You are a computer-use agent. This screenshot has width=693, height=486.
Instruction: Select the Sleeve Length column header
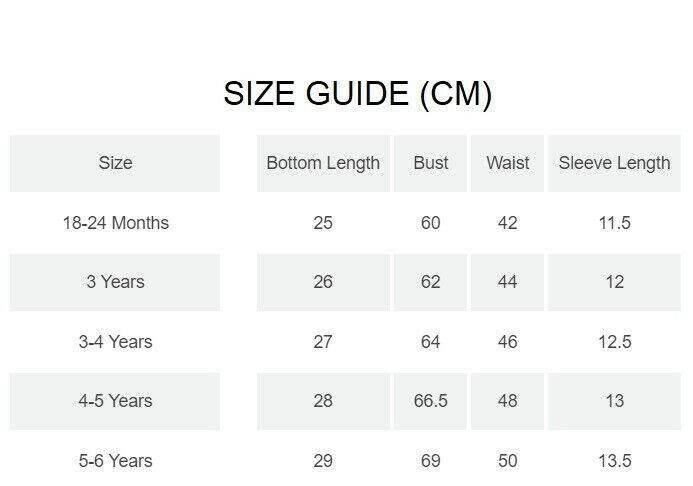pyautogui.click(x=614, y=163)
